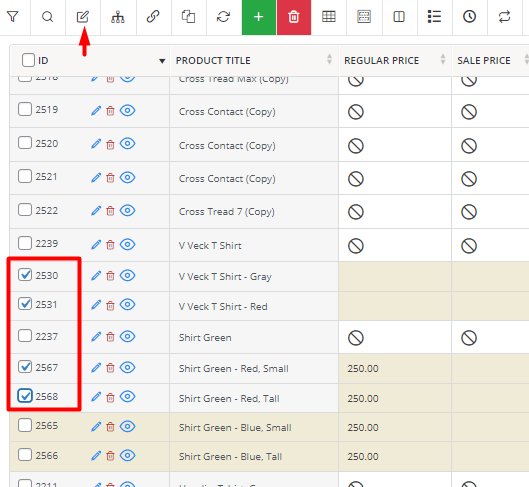Toggle the select-all checkbox beside ID header

(28, 60)
